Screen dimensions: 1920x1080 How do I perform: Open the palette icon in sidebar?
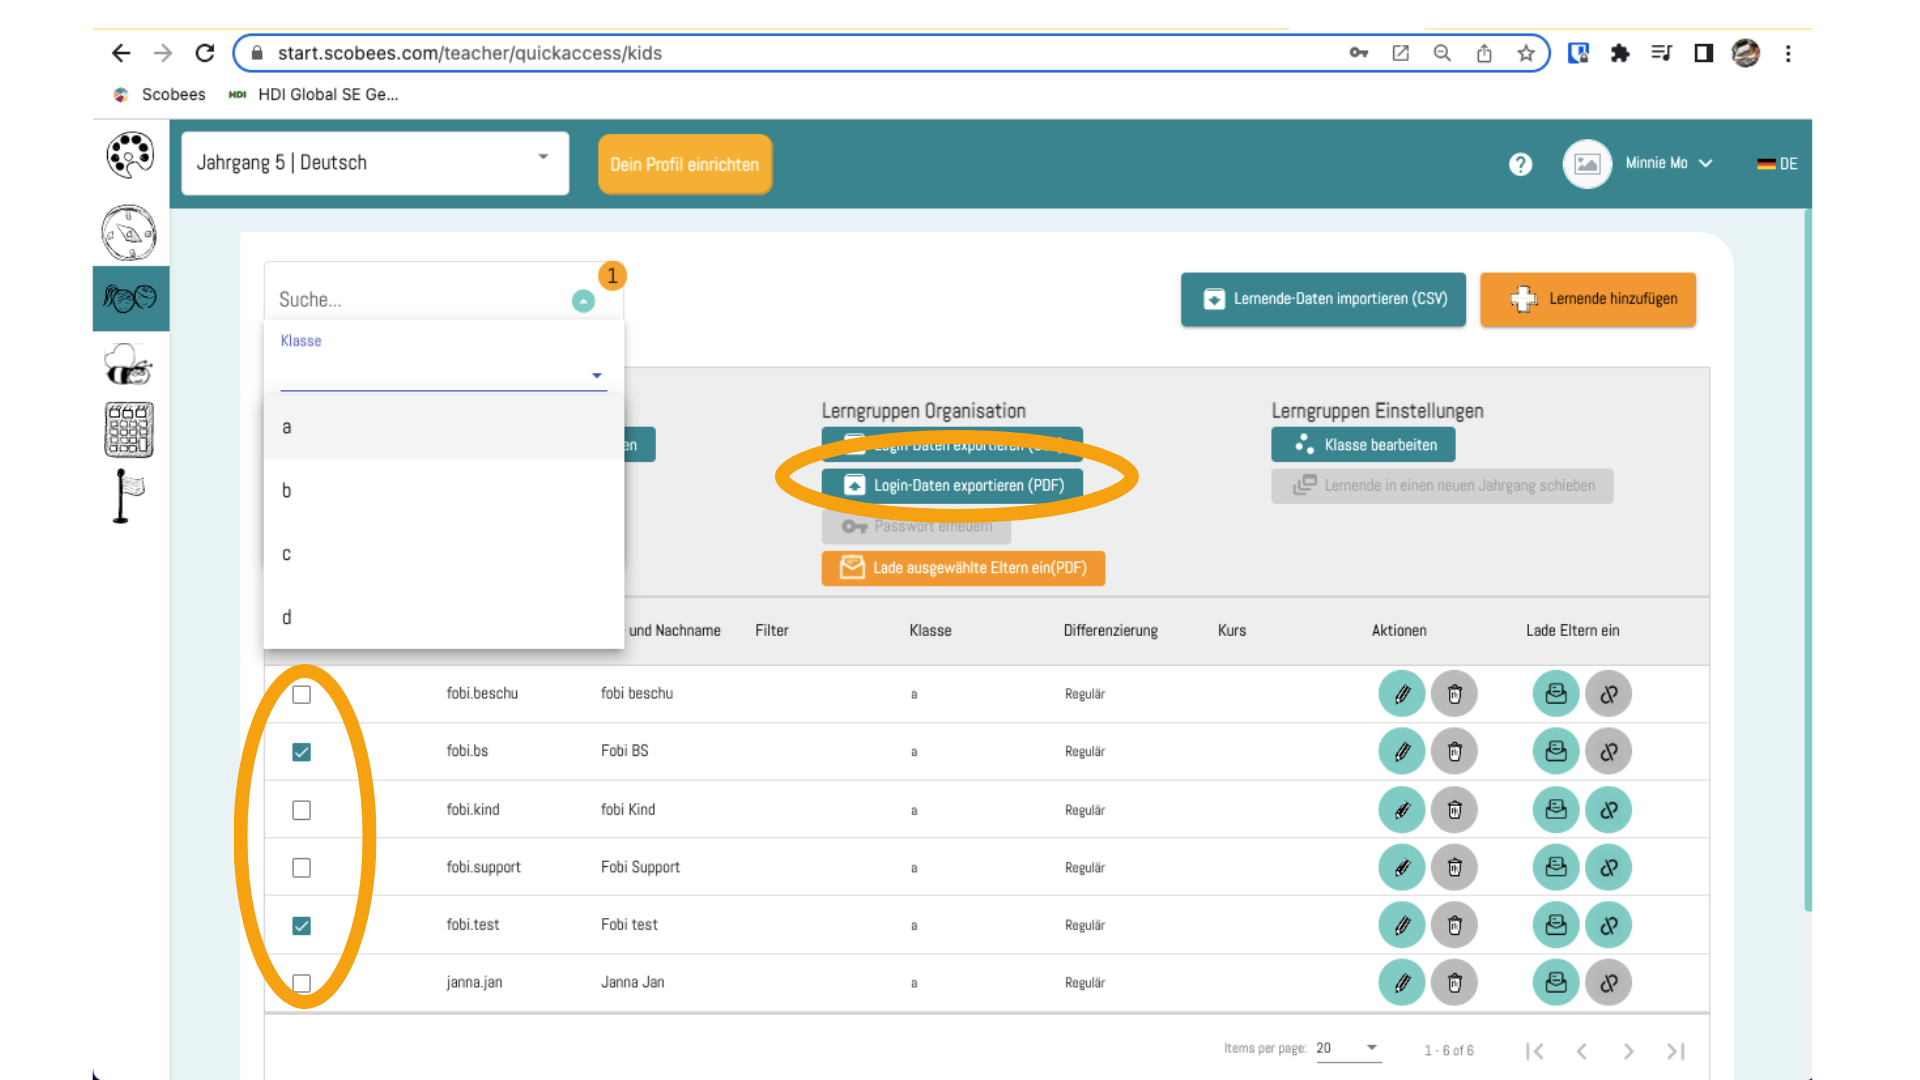[x=130, y=155]
